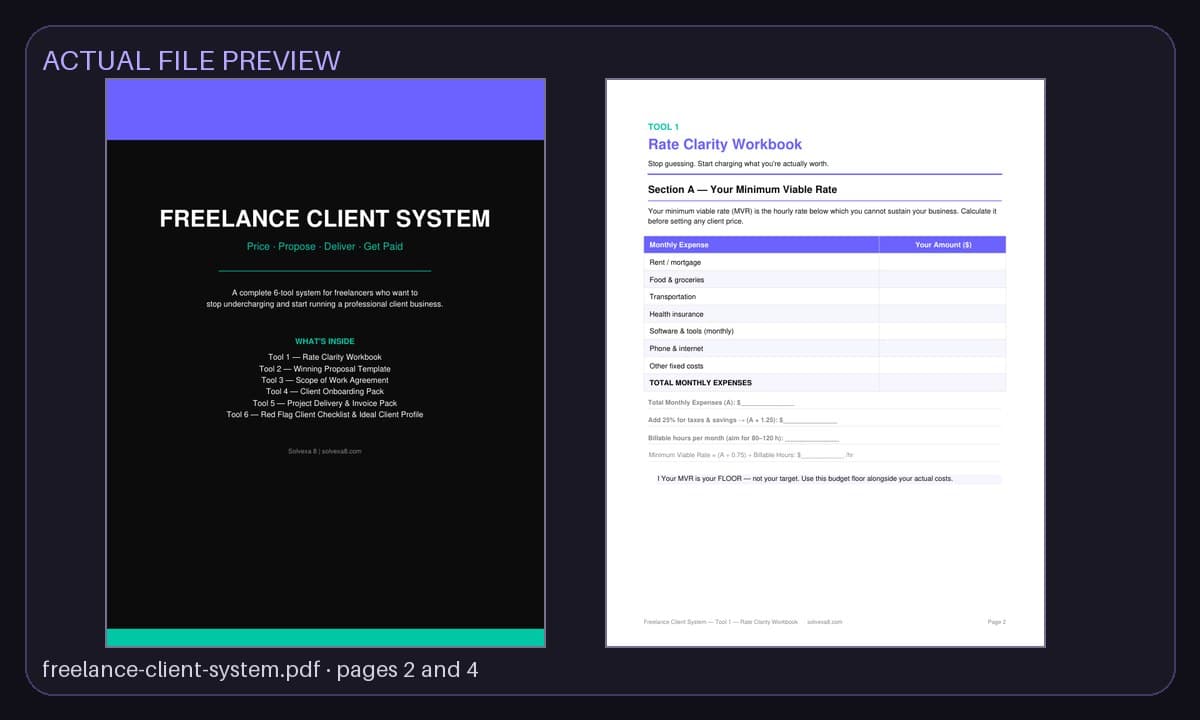Click the 'Minimum Viable Rate =' formula line
This screenshot has height=720, width=1200.
750,455
